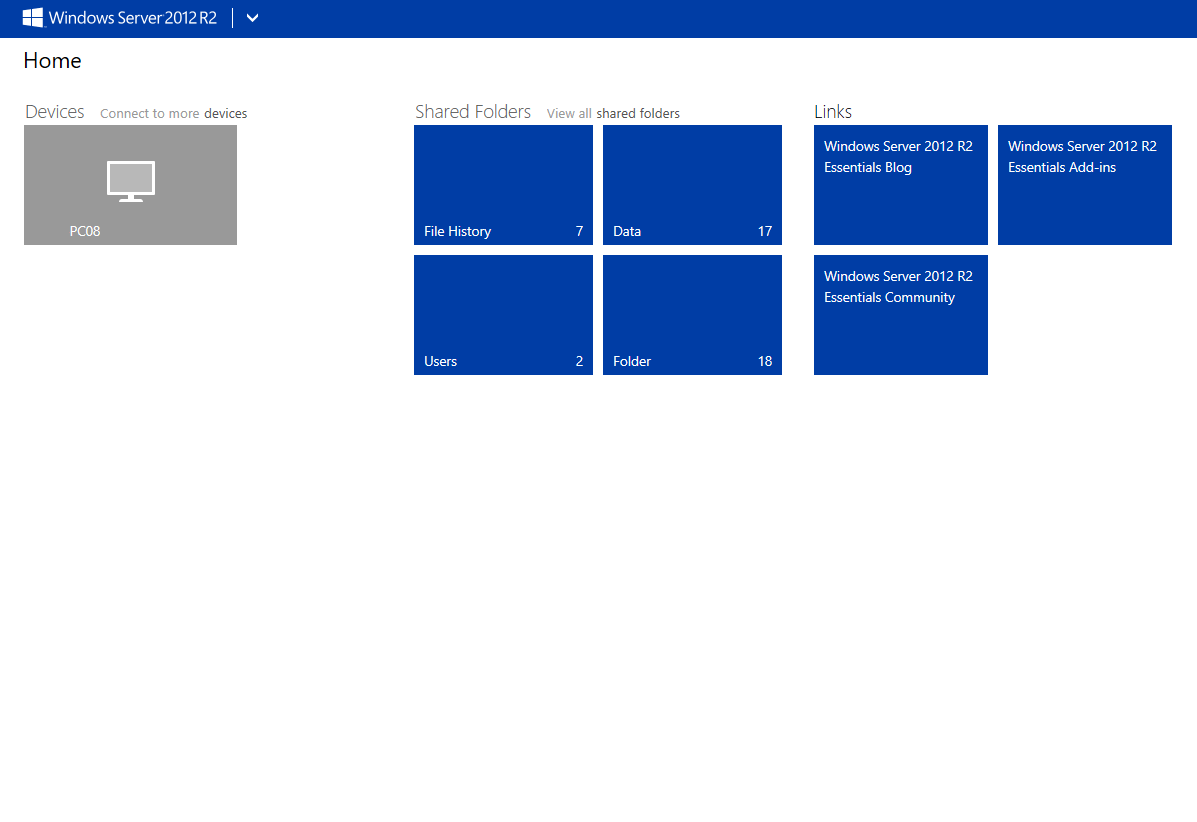Click the Windows Server 2012 R2 header title

[133, 18]
